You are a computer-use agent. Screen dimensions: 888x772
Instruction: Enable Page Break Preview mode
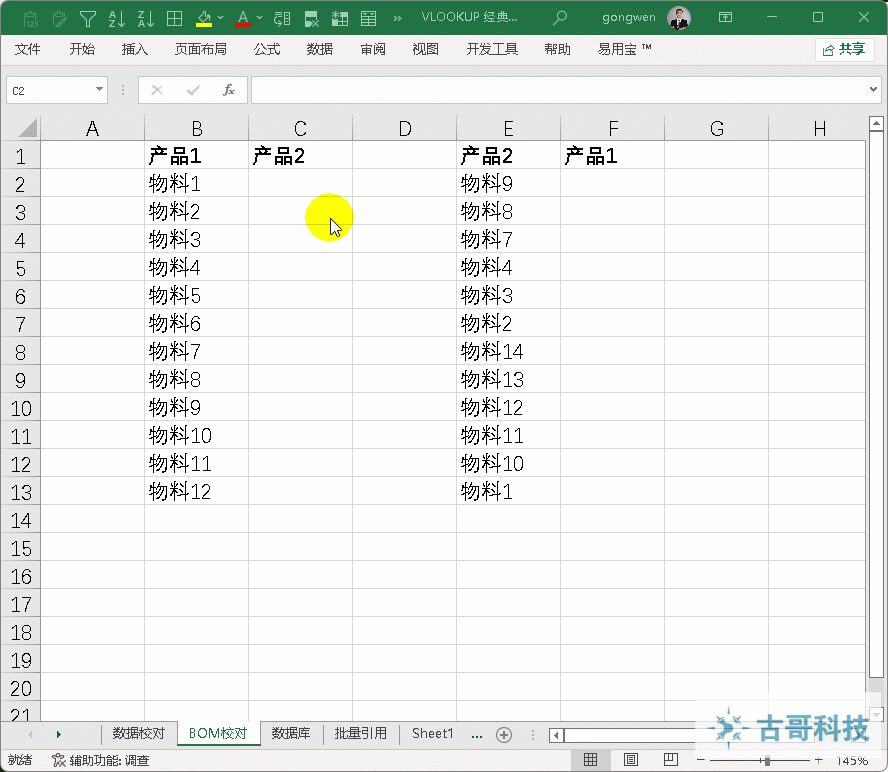(x=670, y=759)
